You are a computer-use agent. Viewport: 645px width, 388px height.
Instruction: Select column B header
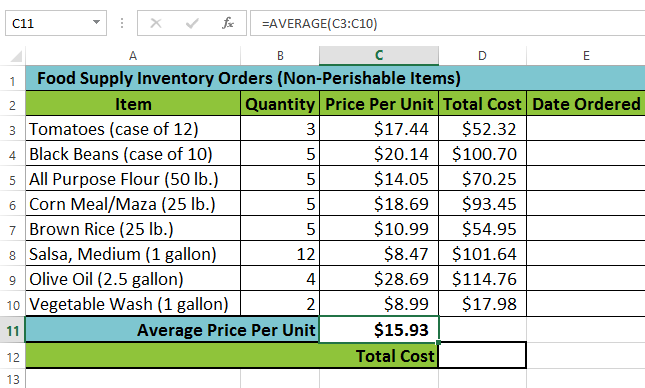[280, 56]
